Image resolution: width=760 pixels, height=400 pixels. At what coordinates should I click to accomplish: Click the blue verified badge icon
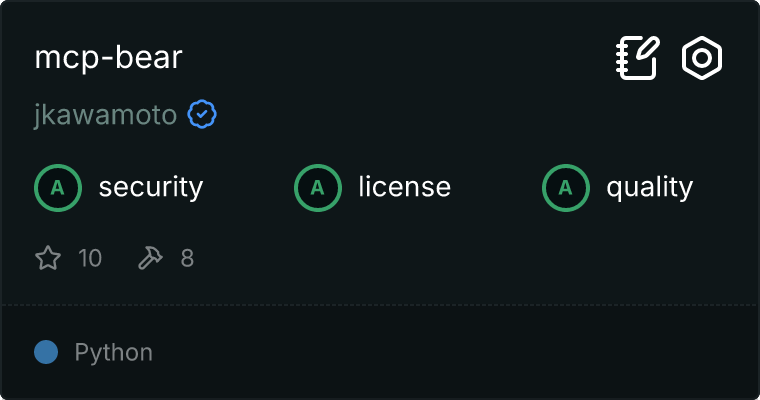(202, 114)
